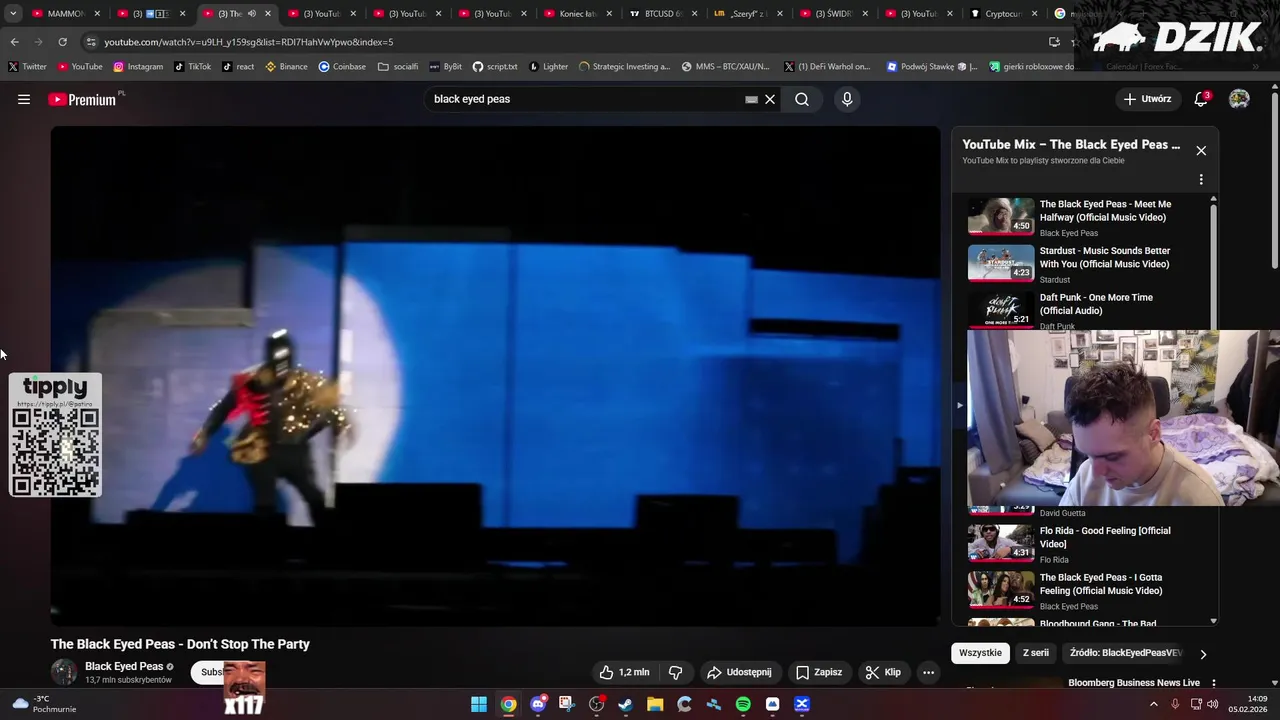
Task: Open the YouTube notifications bell
Action: point(1201,99)
